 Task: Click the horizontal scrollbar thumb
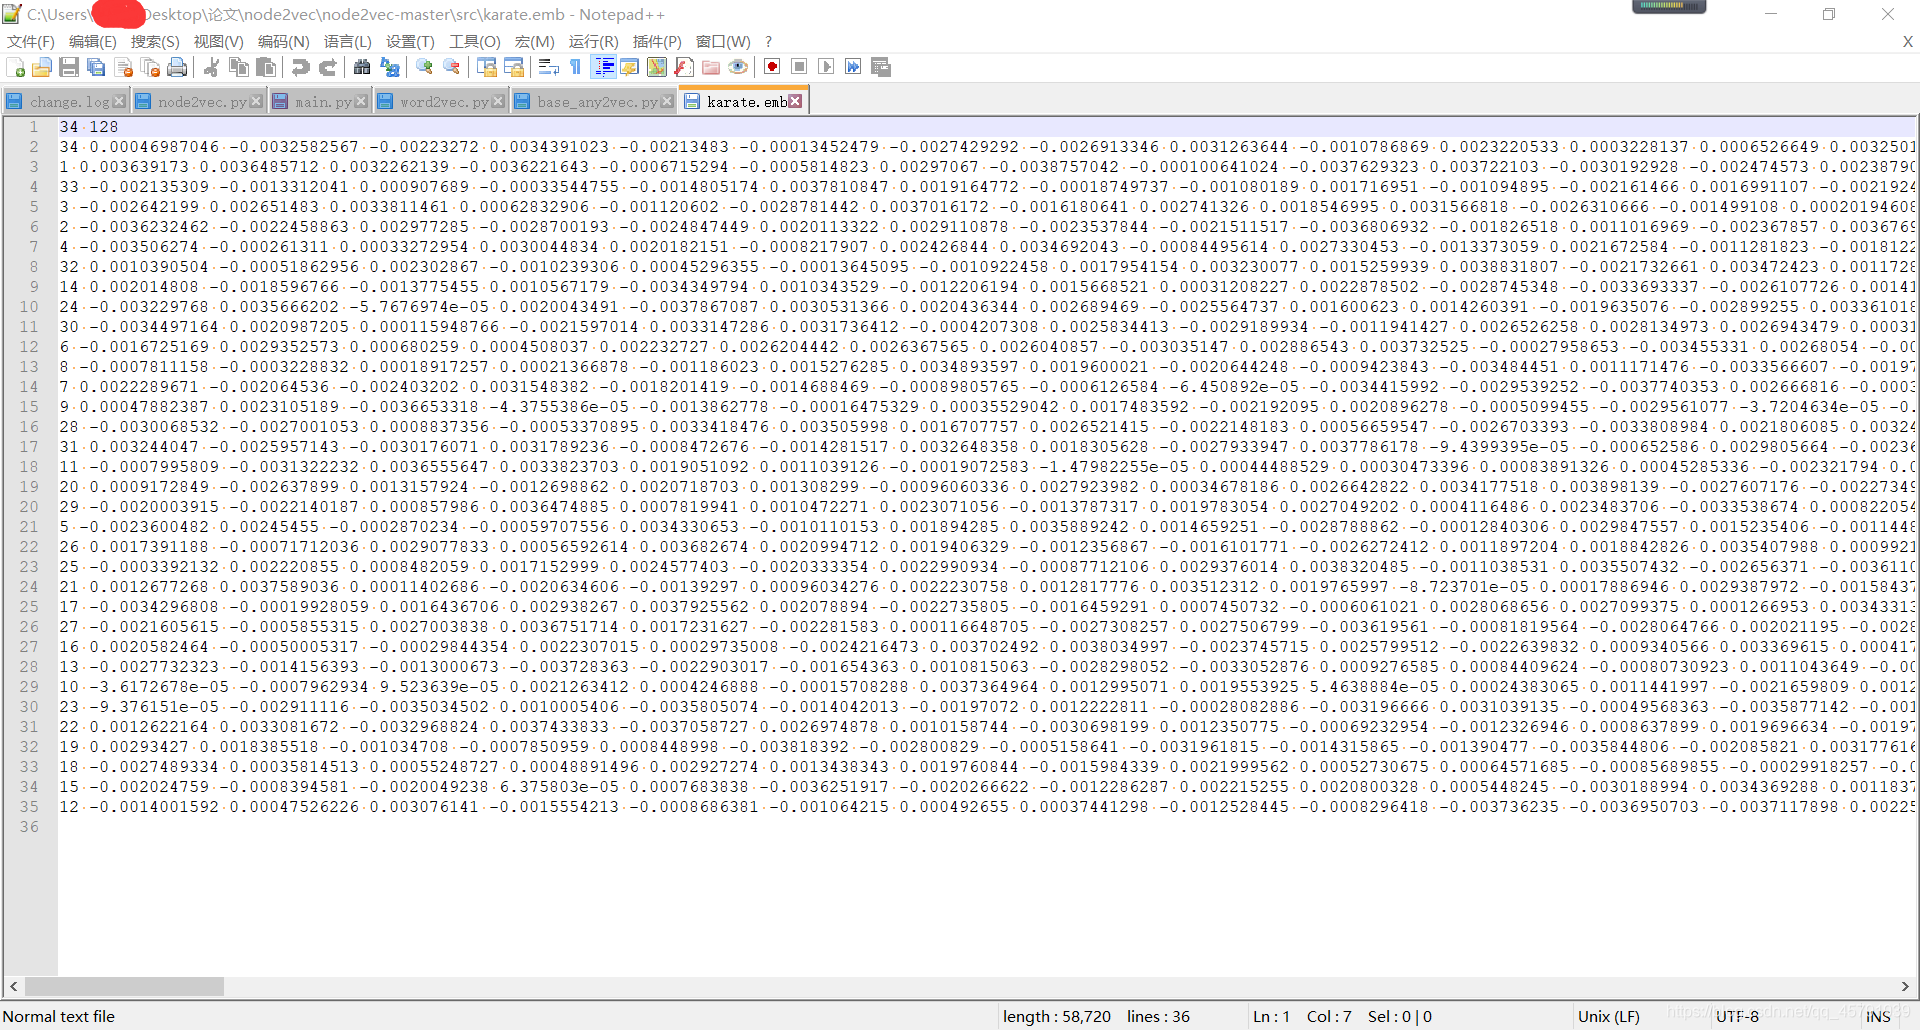pos(123,986)
